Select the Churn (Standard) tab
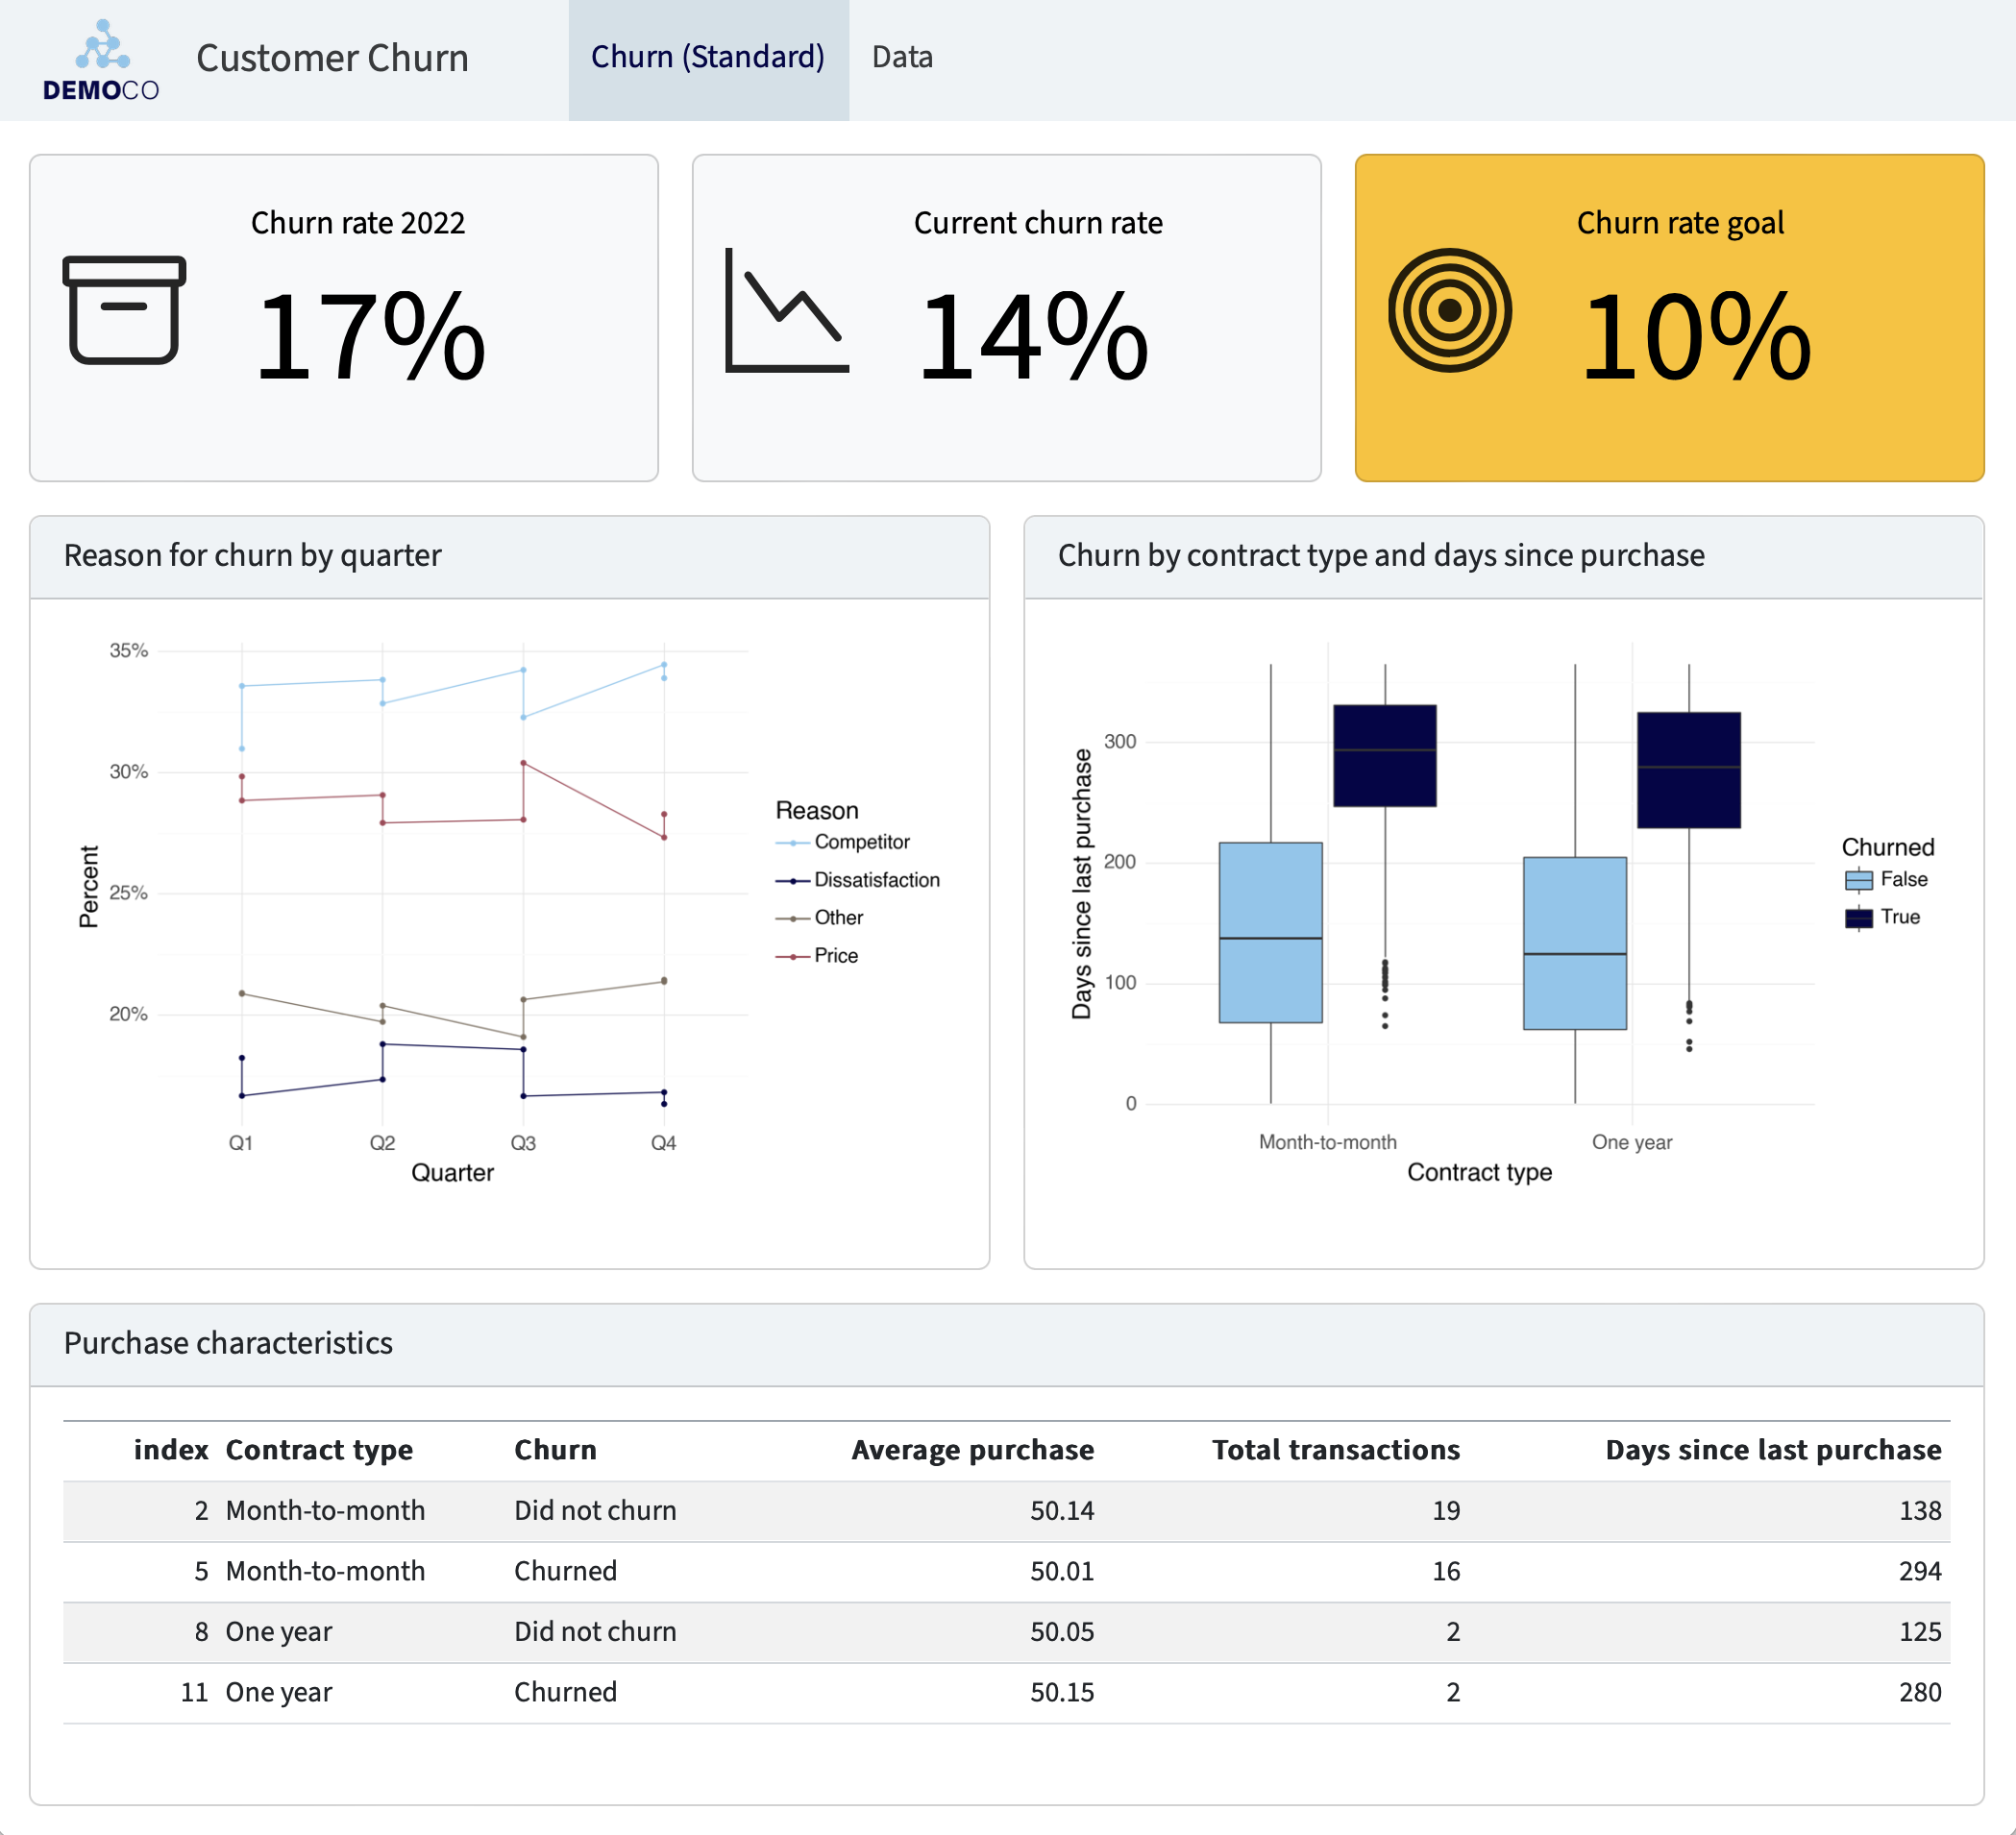The image size is (2016, 1835). [x=708, y=57]
